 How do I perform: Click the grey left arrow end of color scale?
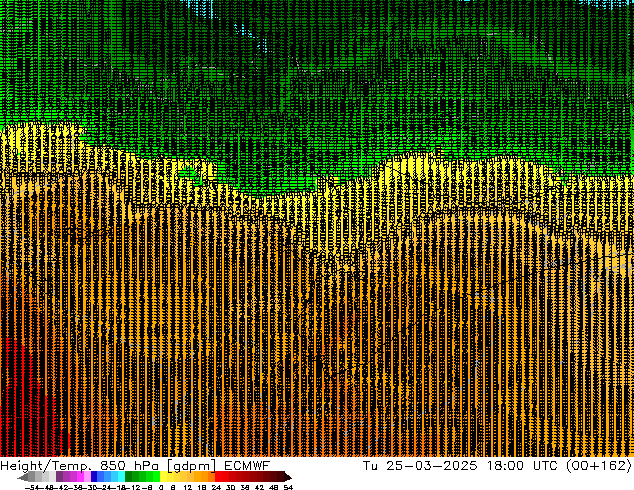[23, 477]
